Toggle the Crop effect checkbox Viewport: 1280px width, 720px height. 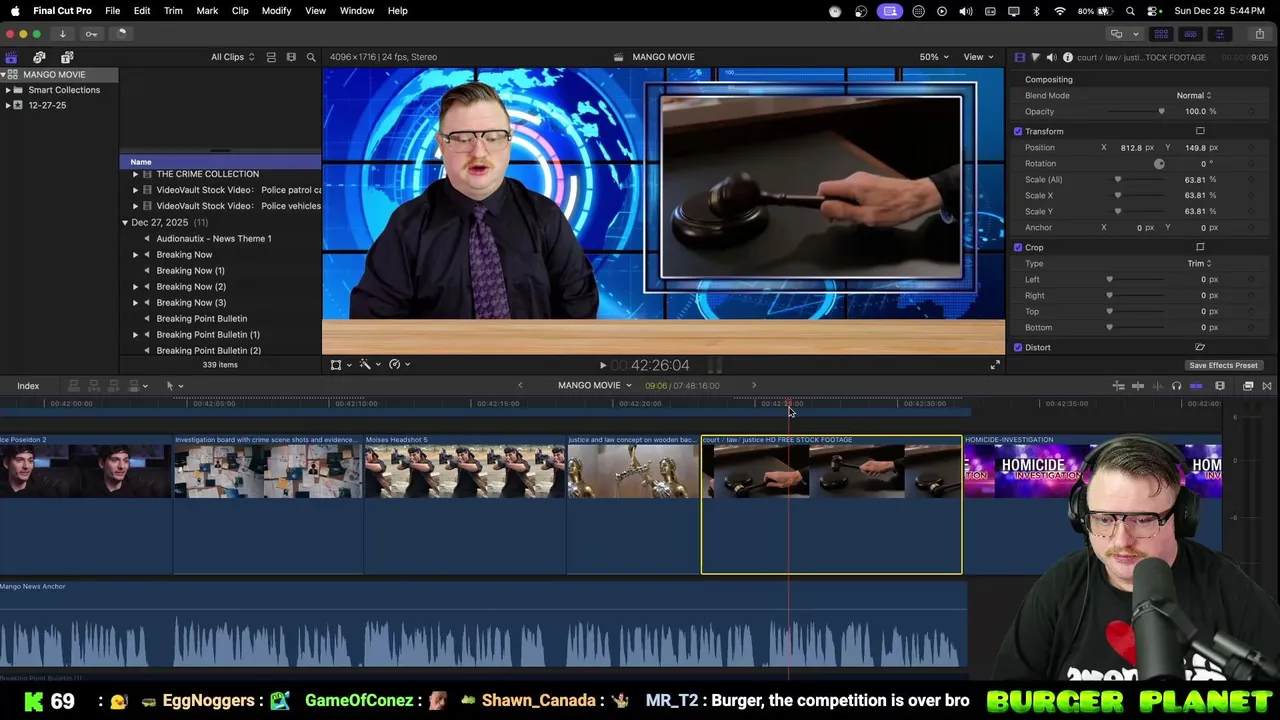1018,247
